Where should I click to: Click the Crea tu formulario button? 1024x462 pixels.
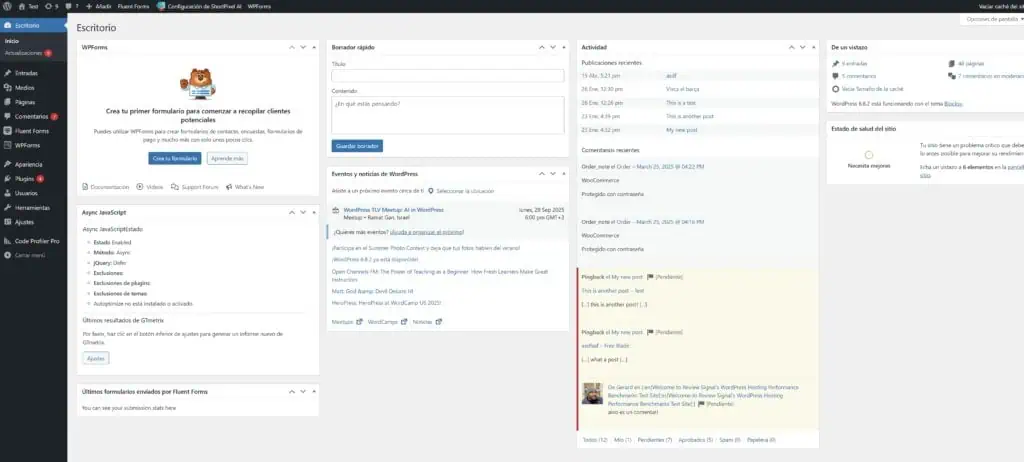pos(174,158)
